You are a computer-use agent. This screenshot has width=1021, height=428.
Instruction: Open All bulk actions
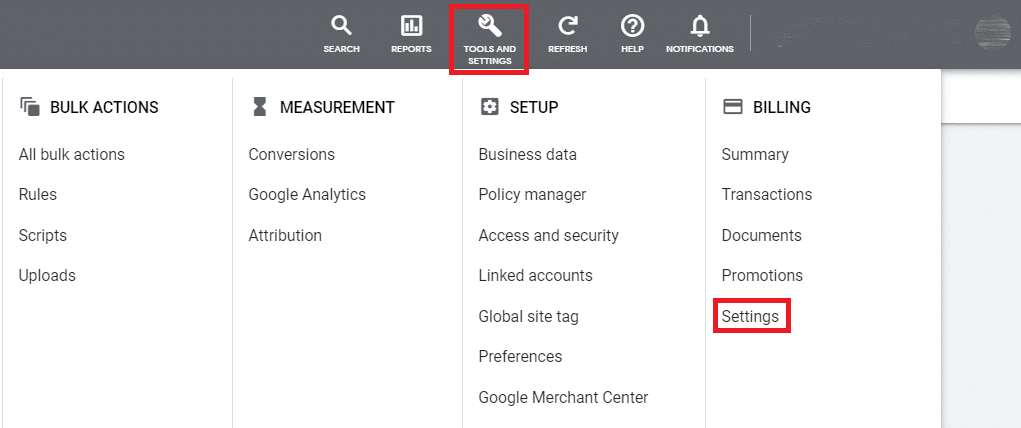[71, 154]
